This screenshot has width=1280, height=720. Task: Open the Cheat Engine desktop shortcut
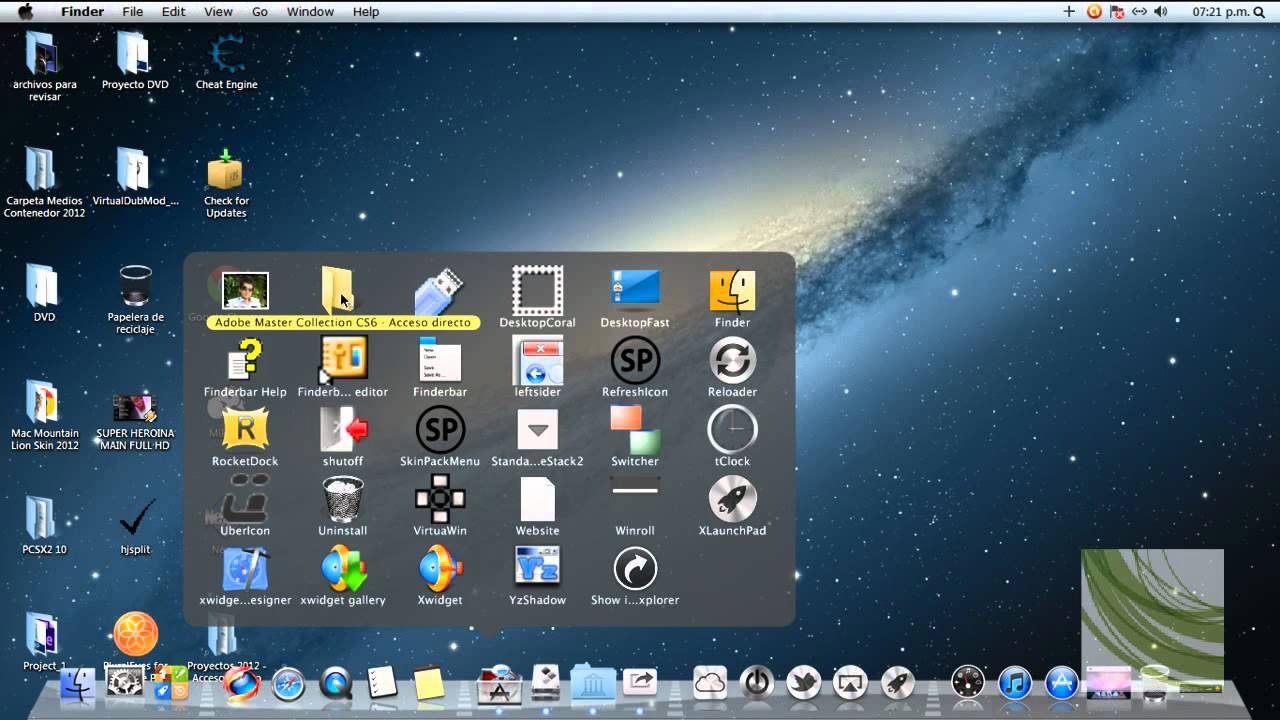(227, 55)
